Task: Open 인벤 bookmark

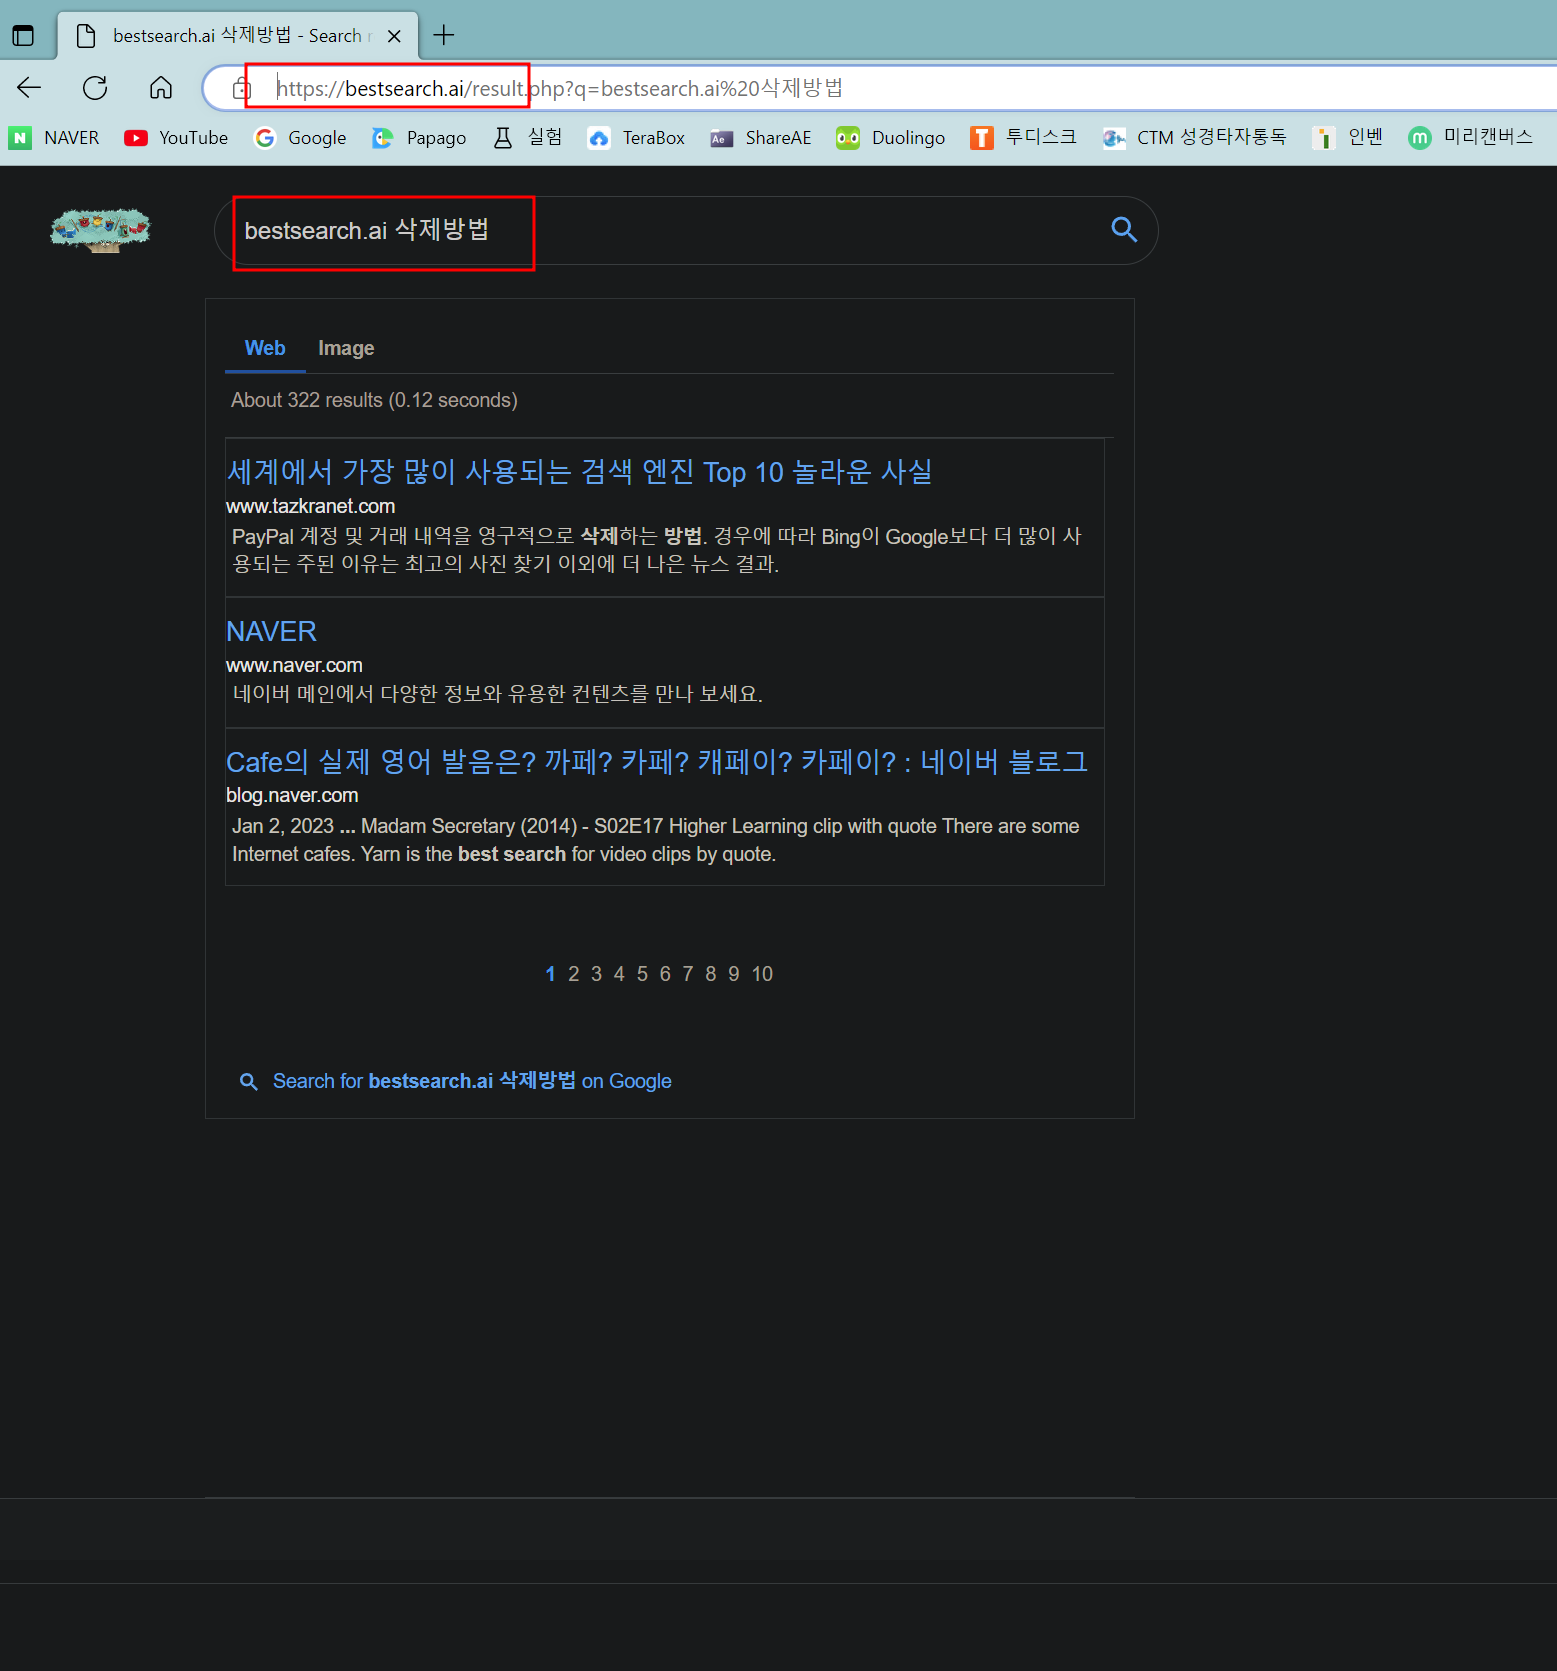Action: click(1348, 138)
